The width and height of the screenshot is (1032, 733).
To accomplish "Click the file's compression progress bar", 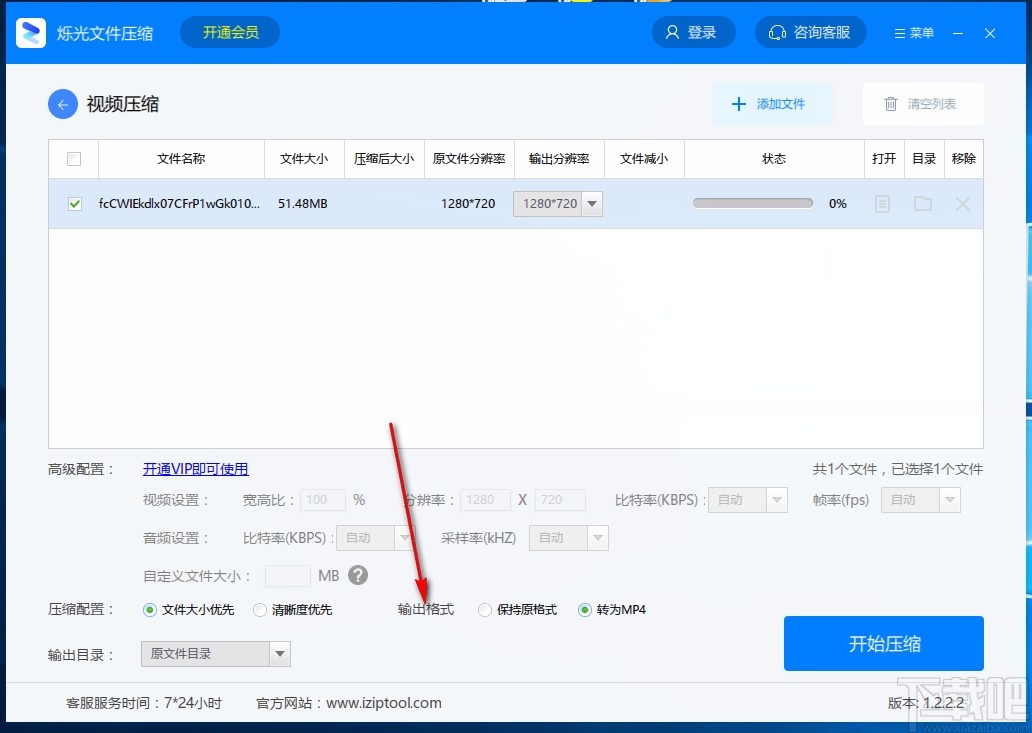I will 752,202.
